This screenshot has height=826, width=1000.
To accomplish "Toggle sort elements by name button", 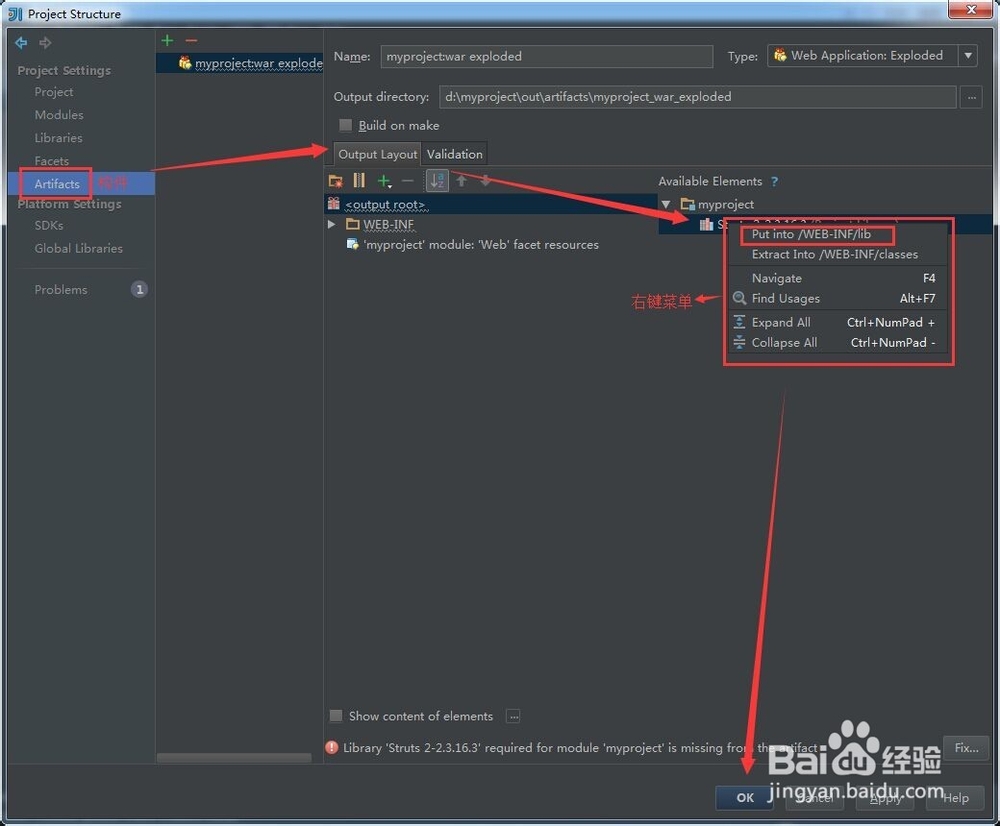I will point(437,181).
